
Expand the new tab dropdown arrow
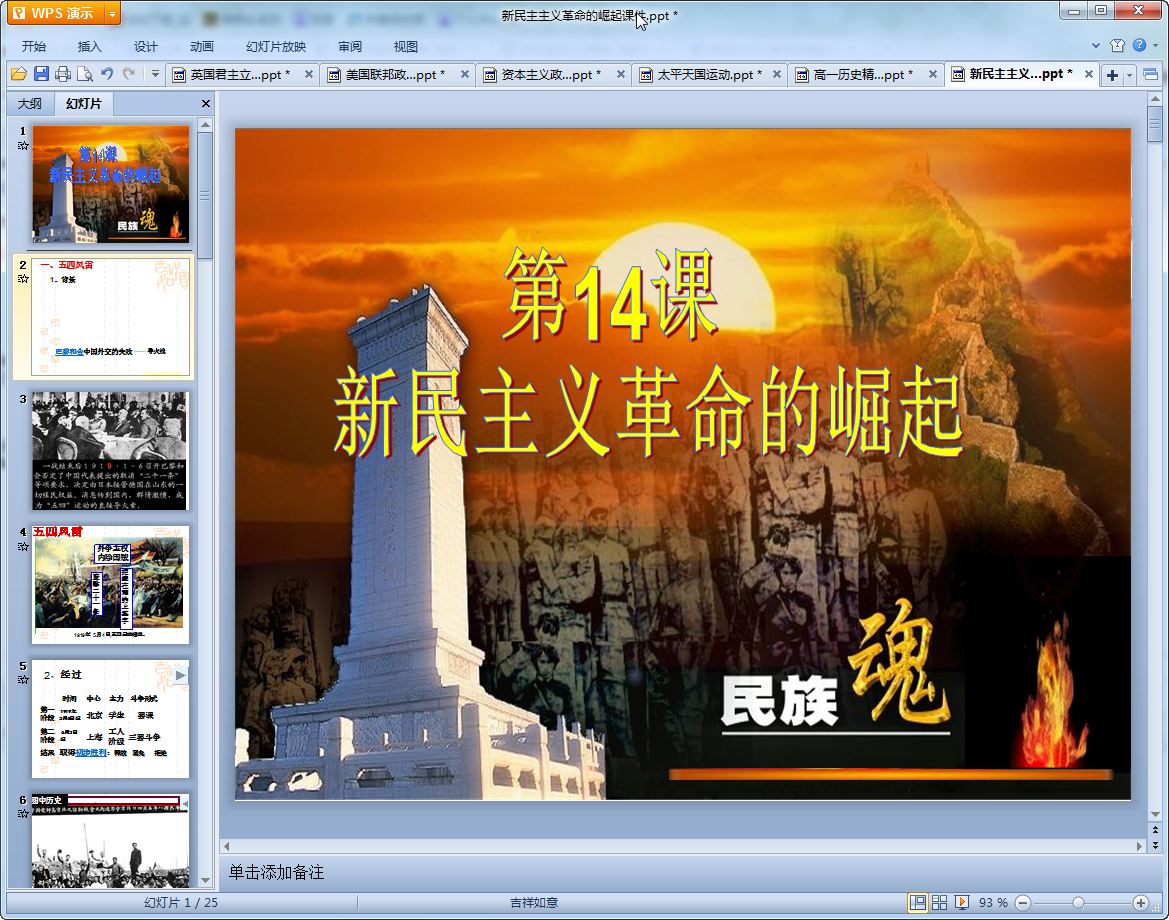[x=1129, y=75]
